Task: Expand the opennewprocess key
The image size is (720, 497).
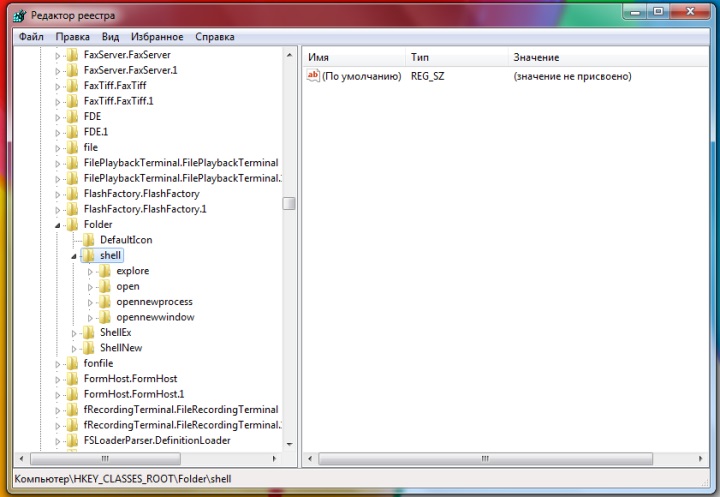Action: point(90,303)
